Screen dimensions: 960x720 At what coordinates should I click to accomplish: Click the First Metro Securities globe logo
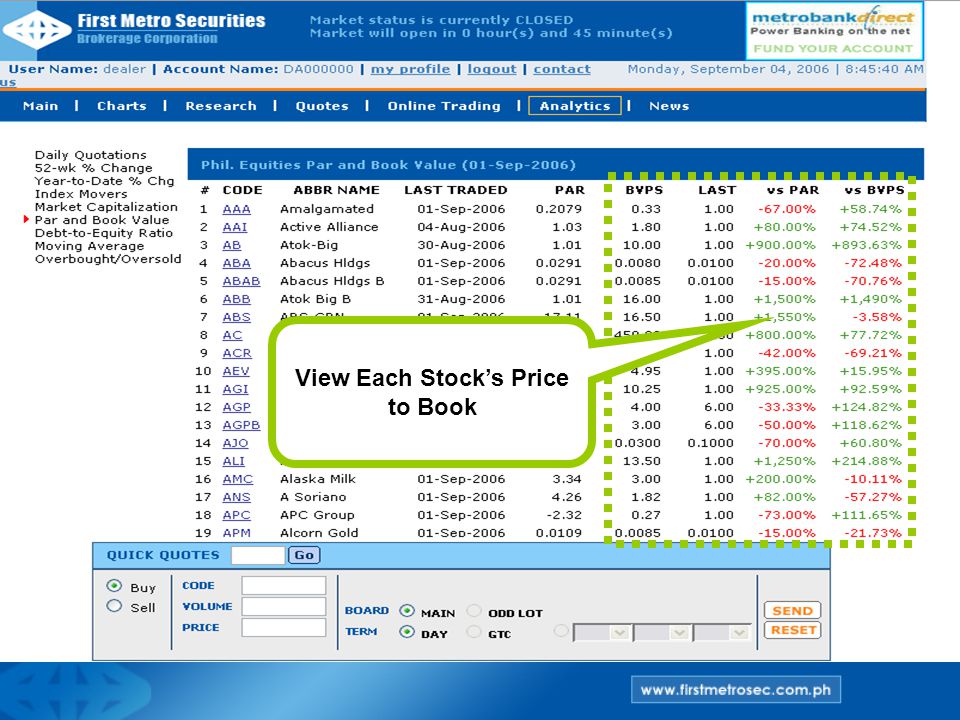[x=37, y=30]
